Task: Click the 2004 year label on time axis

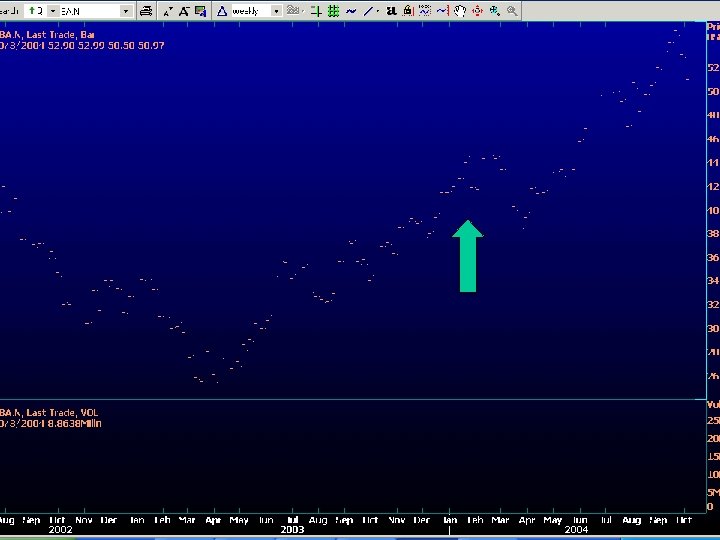Action: pyautogui.click(x=576, y=529)
